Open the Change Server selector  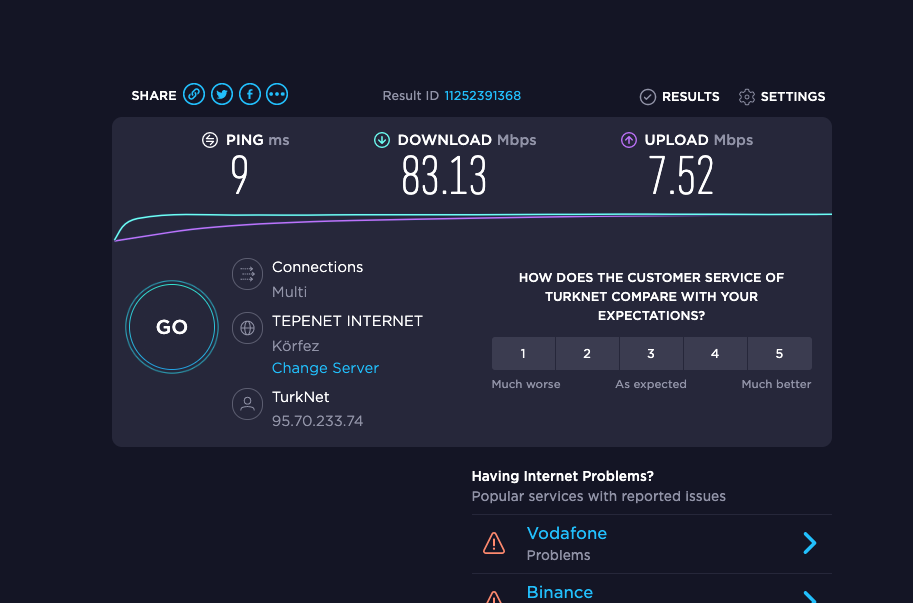click(325, 368)
